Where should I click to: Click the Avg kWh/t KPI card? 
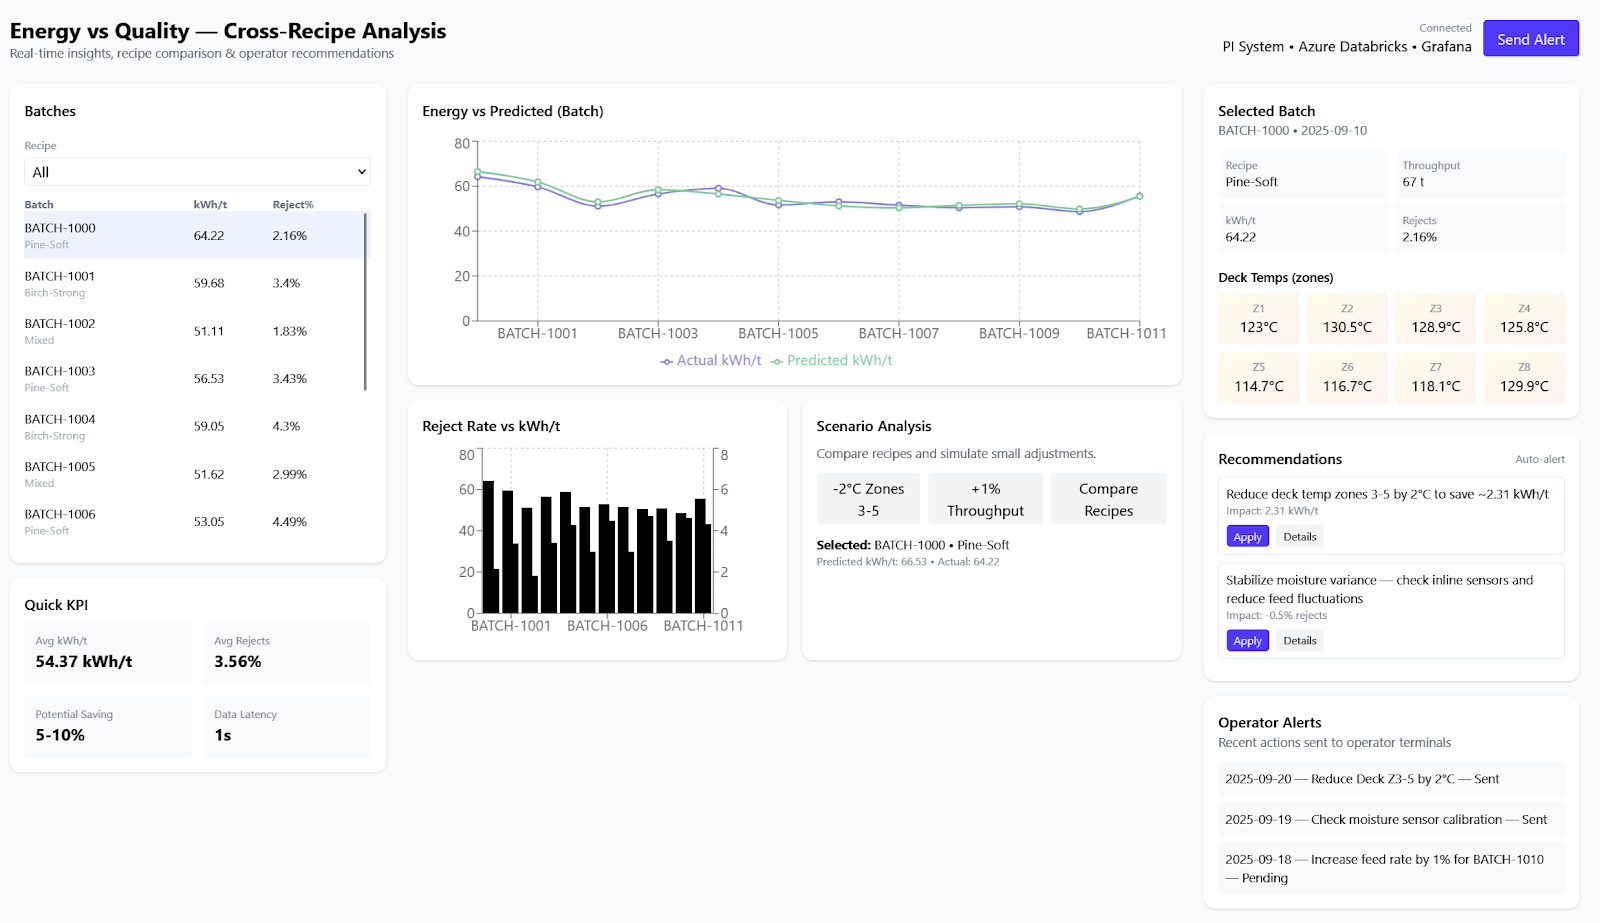[108, 653]
